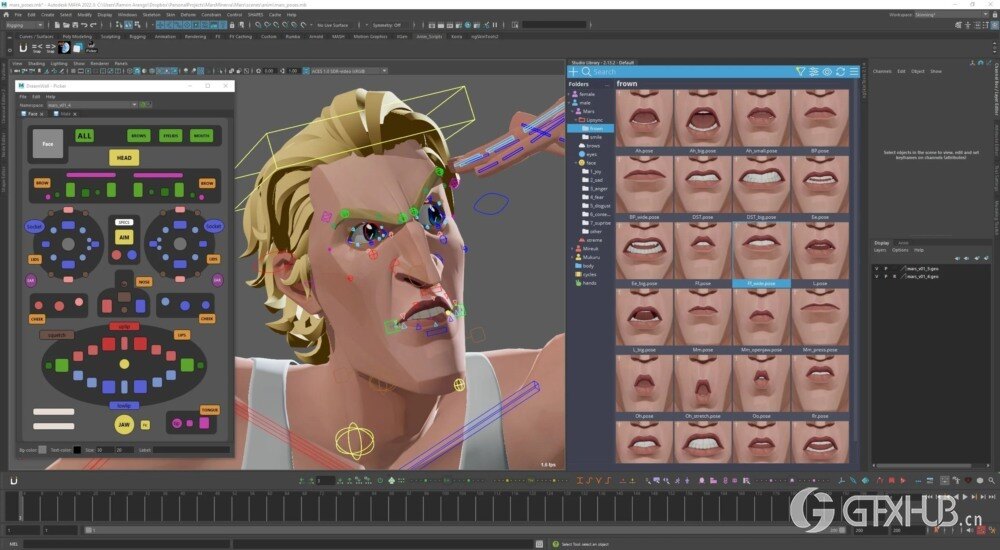Click the Bg-color swatch in Picker
The width and height of the screenshot is (1000, 550).
click(x=42, y=450)
